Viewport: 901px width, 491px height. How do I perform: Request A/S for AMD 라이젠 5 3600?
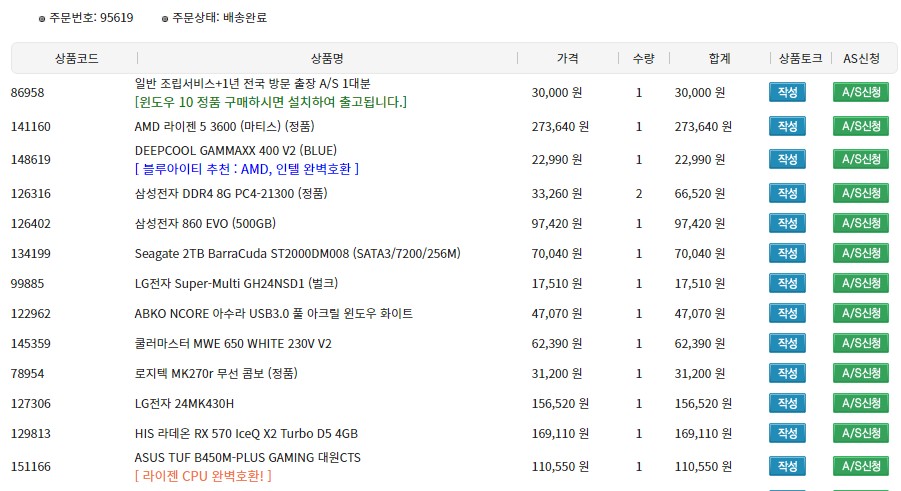(861, 126)
